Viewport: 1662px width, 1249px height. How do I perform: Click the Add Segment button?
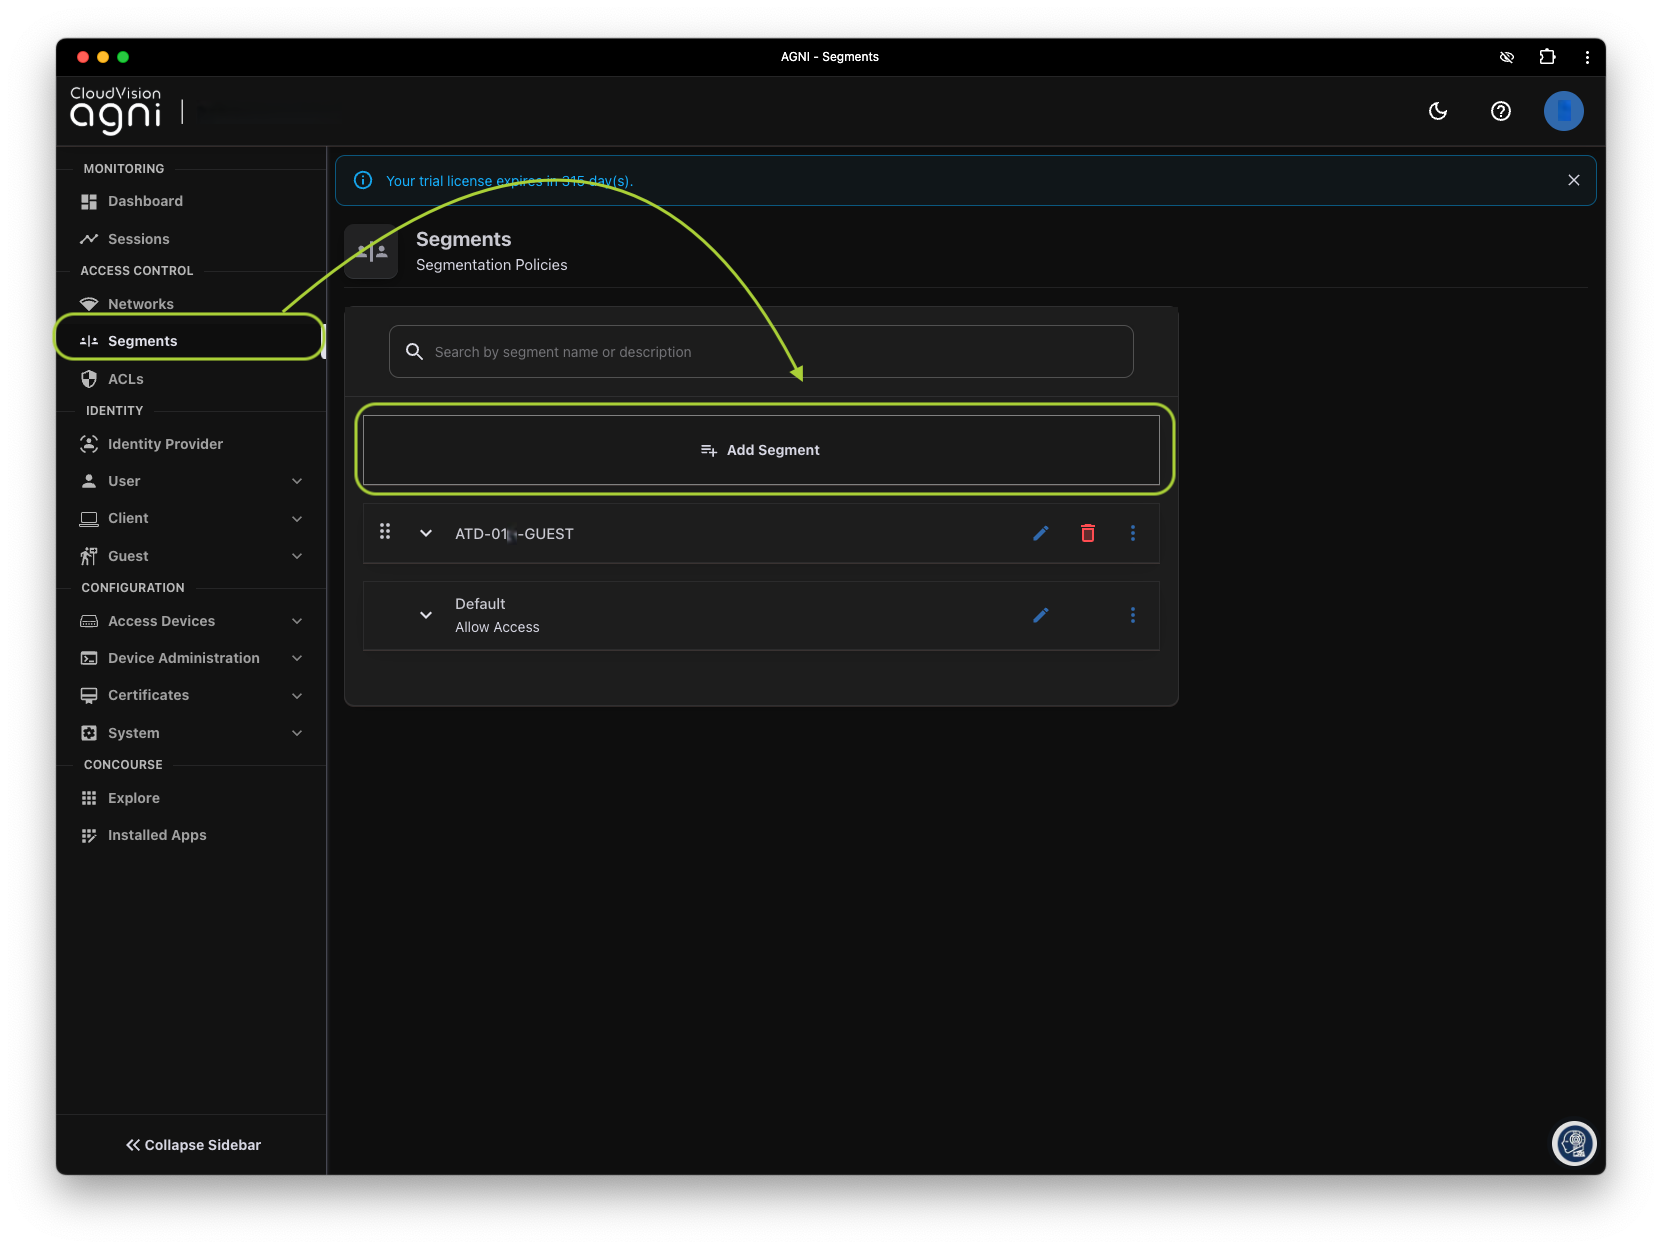[x=760, y=450]
